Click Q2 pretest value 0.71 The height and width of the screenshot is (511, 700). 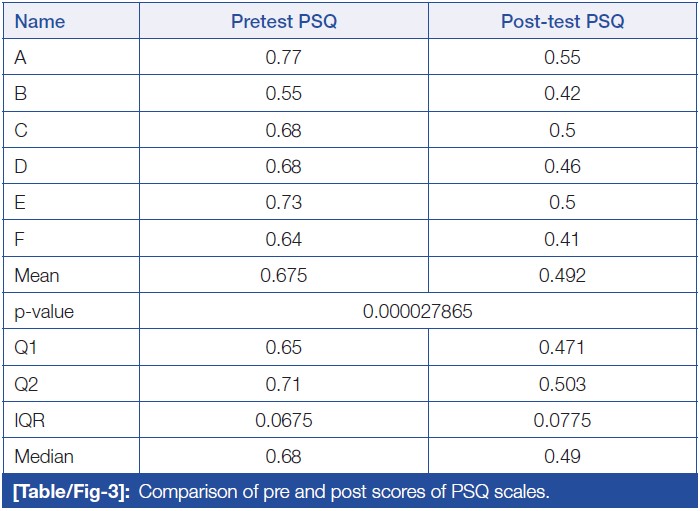(284, 385)
